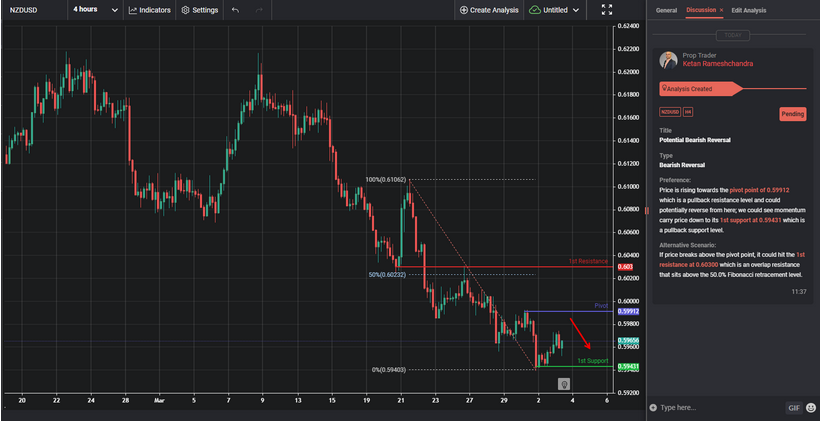Switch to the General tab
This screenshot has height=421, width=821.
tap(667, 10)
